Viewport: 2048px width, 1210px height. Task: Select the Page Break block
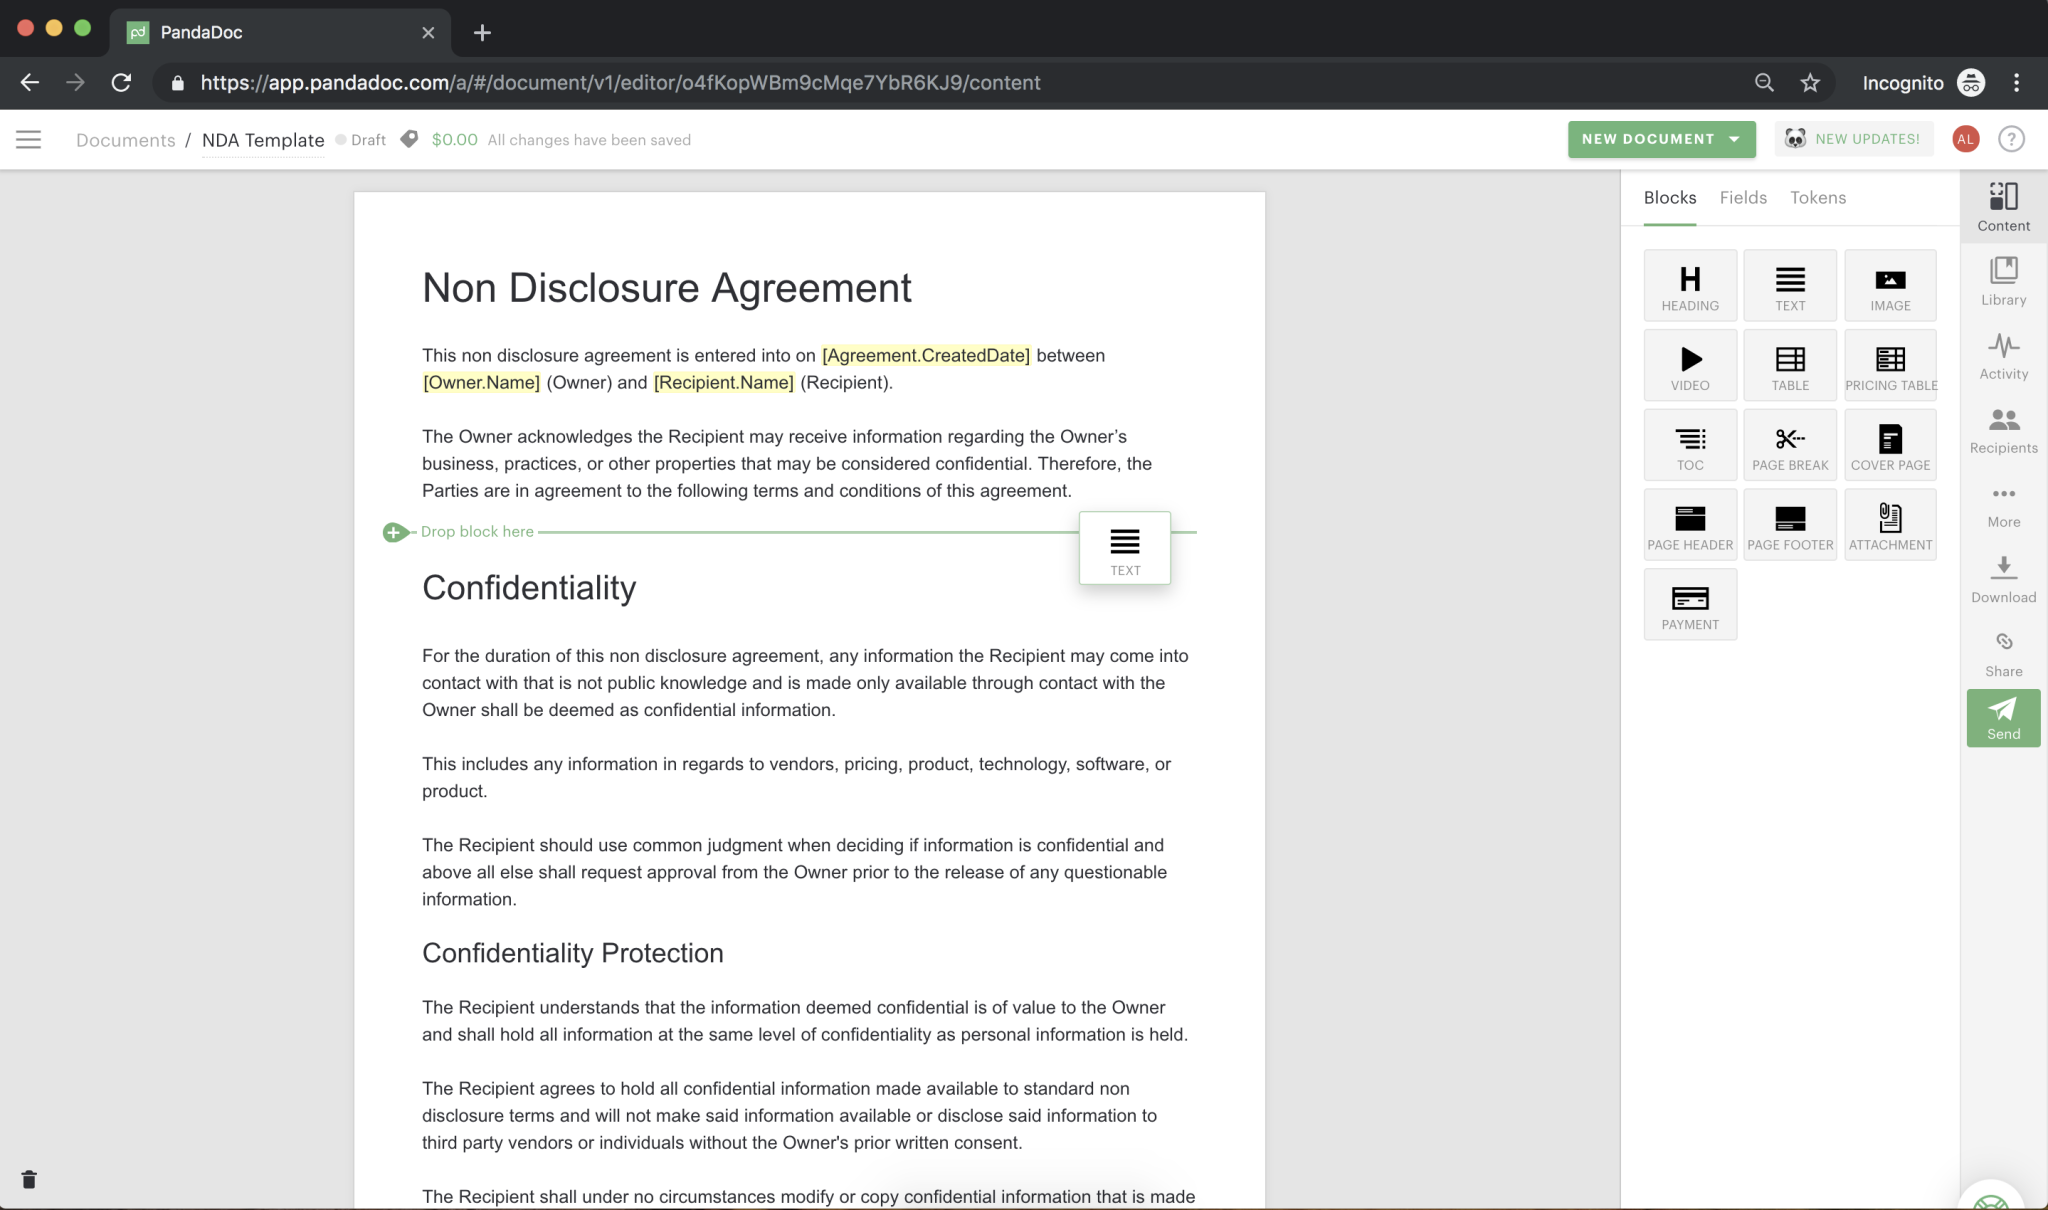coord(1790,446)
